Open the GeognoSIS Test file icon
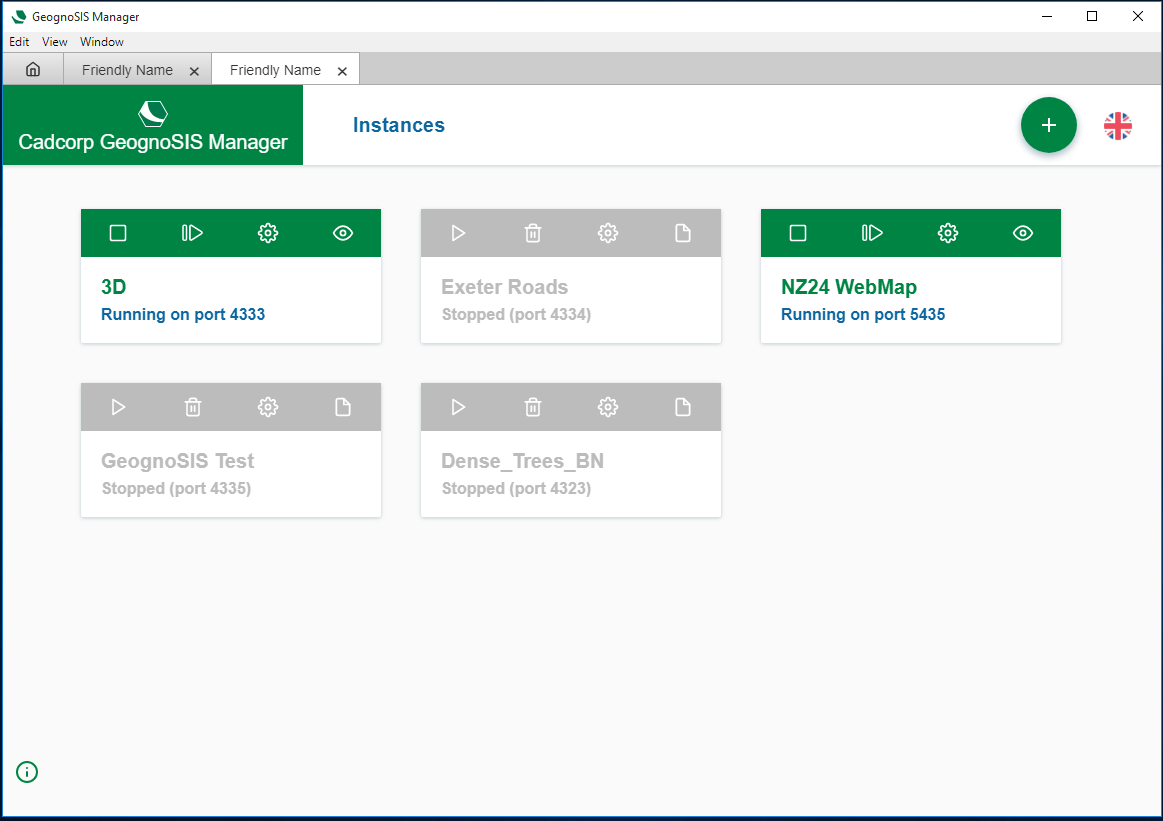The height and width of the screenshot is (821, 1163). [x=343, y=407]
